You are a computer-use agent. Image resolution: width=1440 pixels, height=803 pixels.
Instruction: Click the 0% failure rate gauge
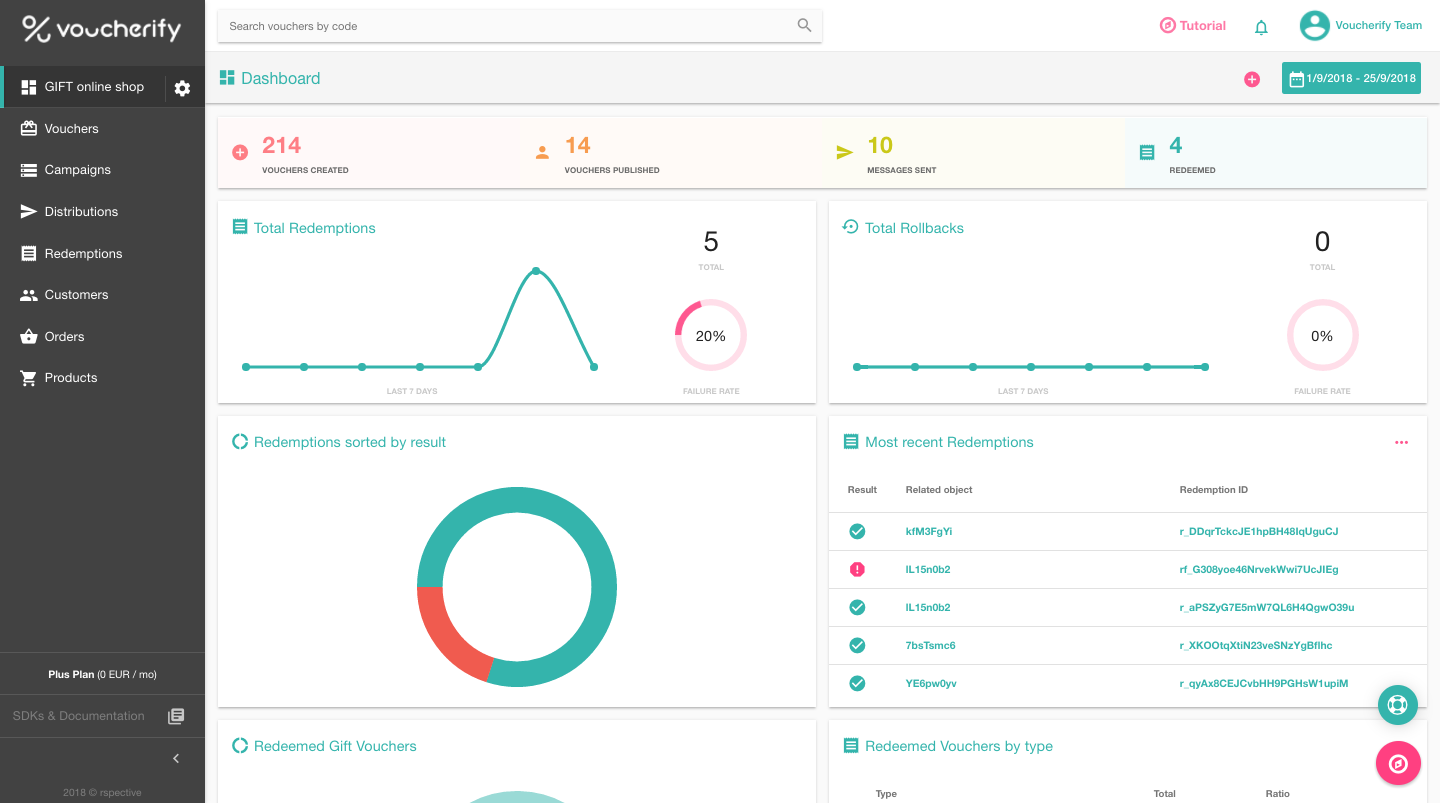(1322, 336)
